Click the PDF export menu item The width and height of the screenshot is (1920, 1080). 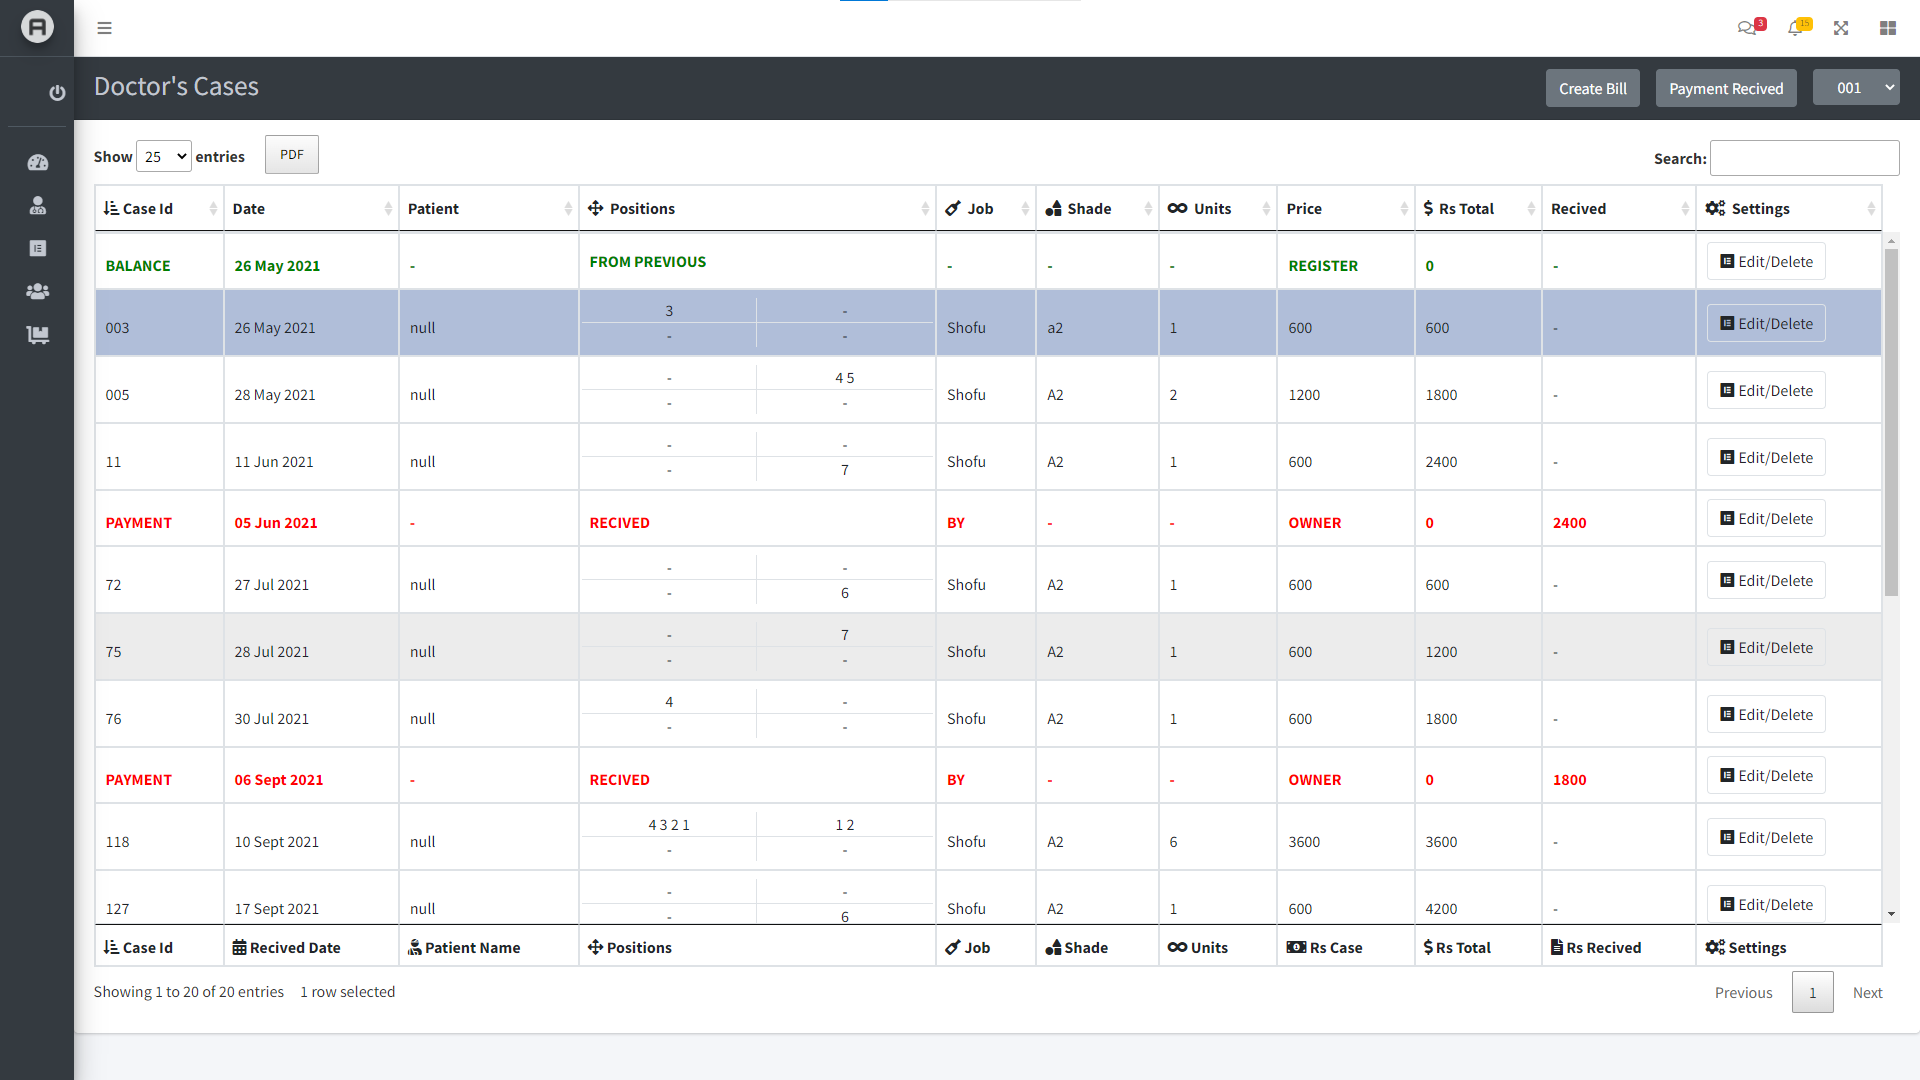(291, 154)
